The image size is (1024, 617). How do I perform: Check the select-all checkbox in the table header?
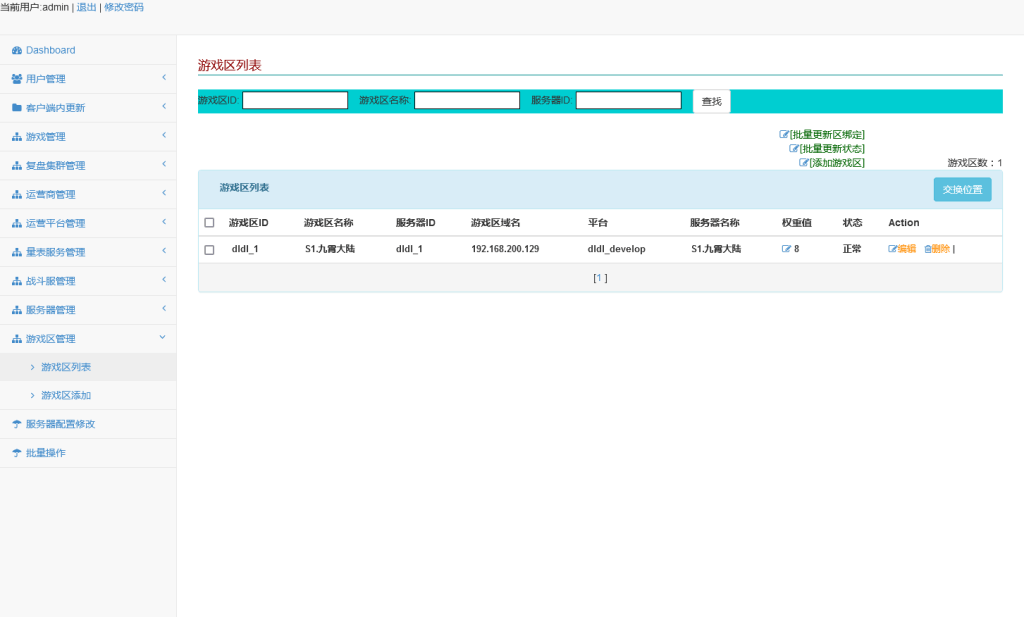[209, 222]
